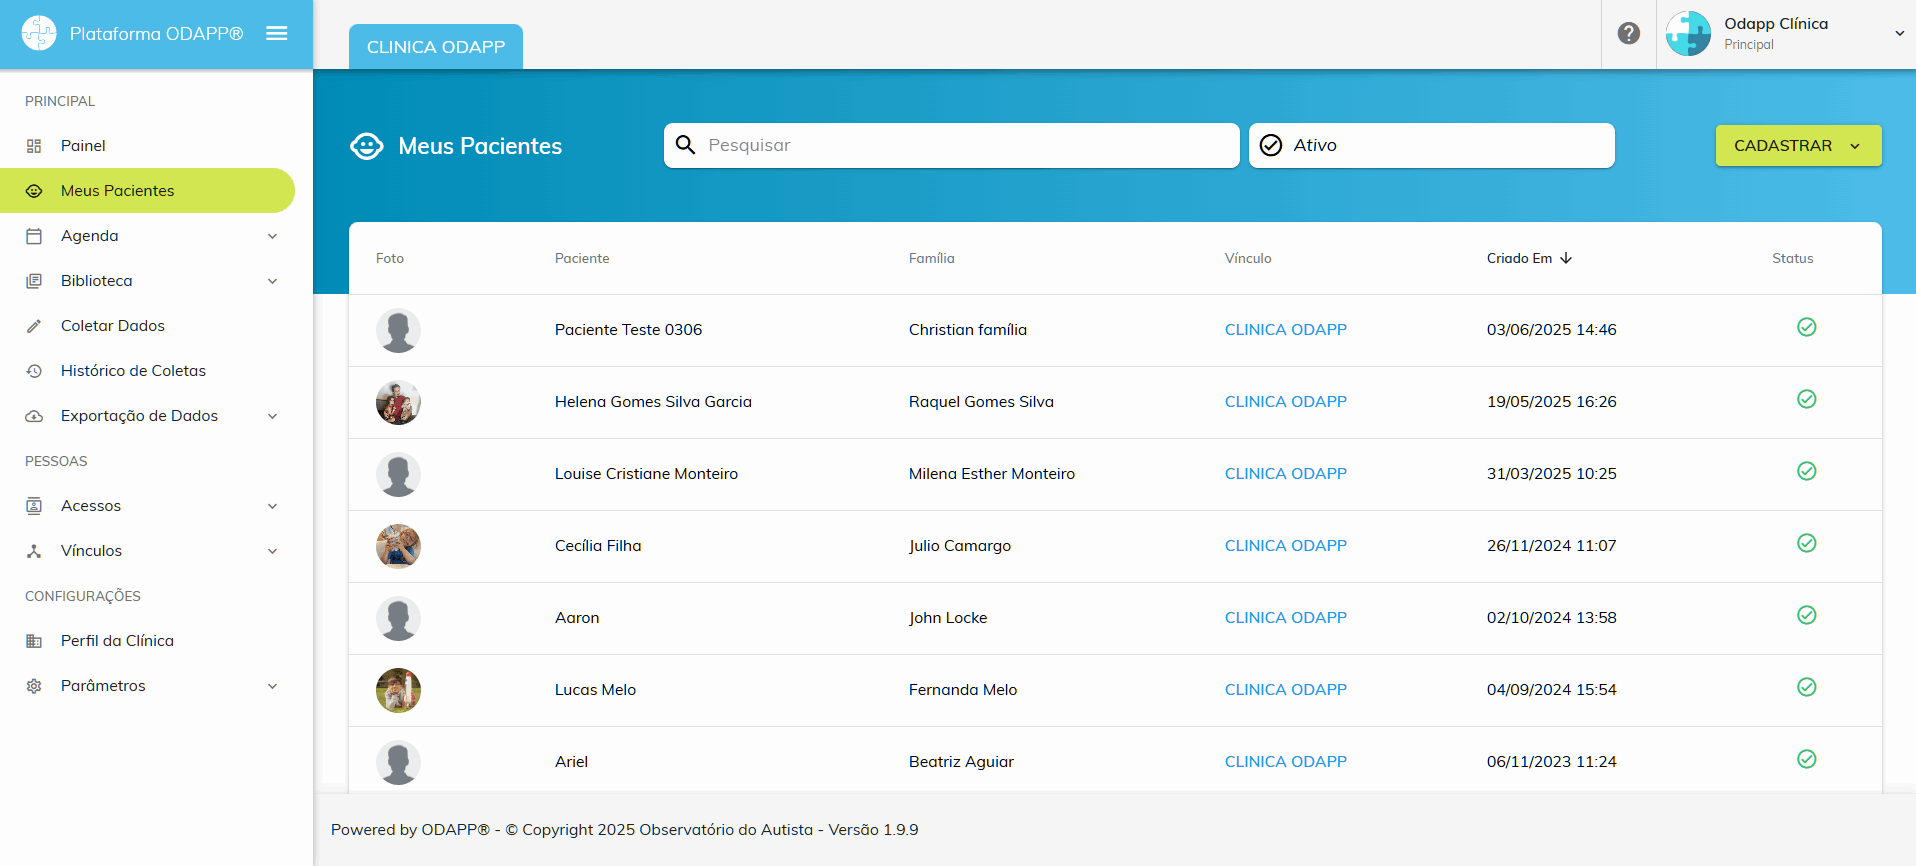This screenshot has width=1916, height=866.
Task: Open the Ativo status filter dropdown
Action: [1432, 145]
